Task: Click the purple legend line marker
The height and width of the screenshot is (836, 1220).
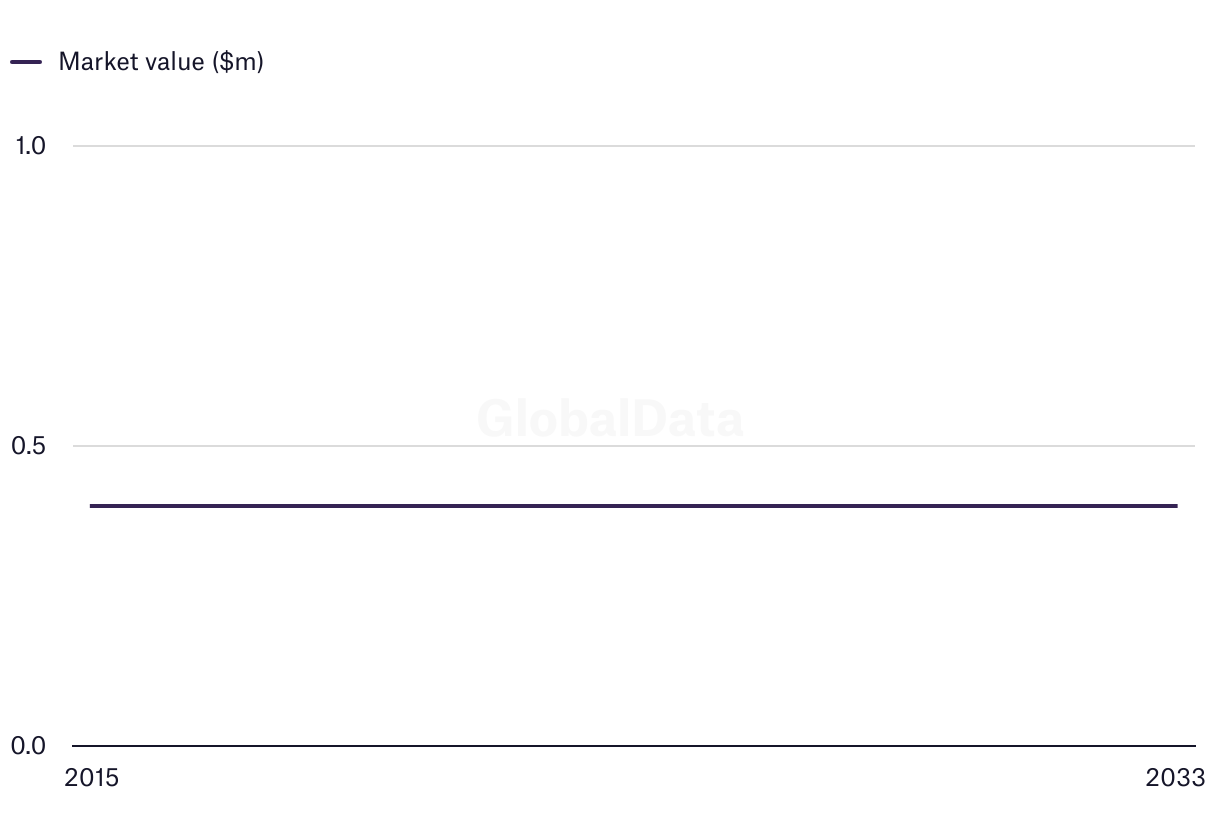Action: click(x=26, y=62)
